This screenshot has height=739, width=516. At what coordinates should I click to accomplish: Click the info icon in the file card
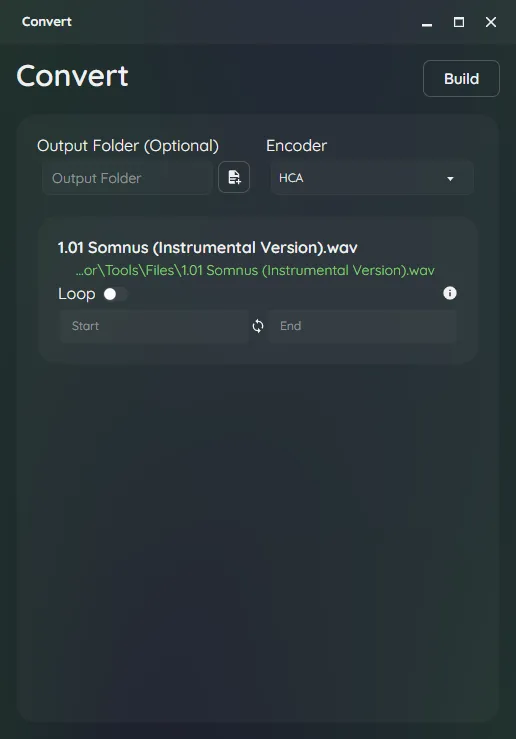tap(450, 293)
